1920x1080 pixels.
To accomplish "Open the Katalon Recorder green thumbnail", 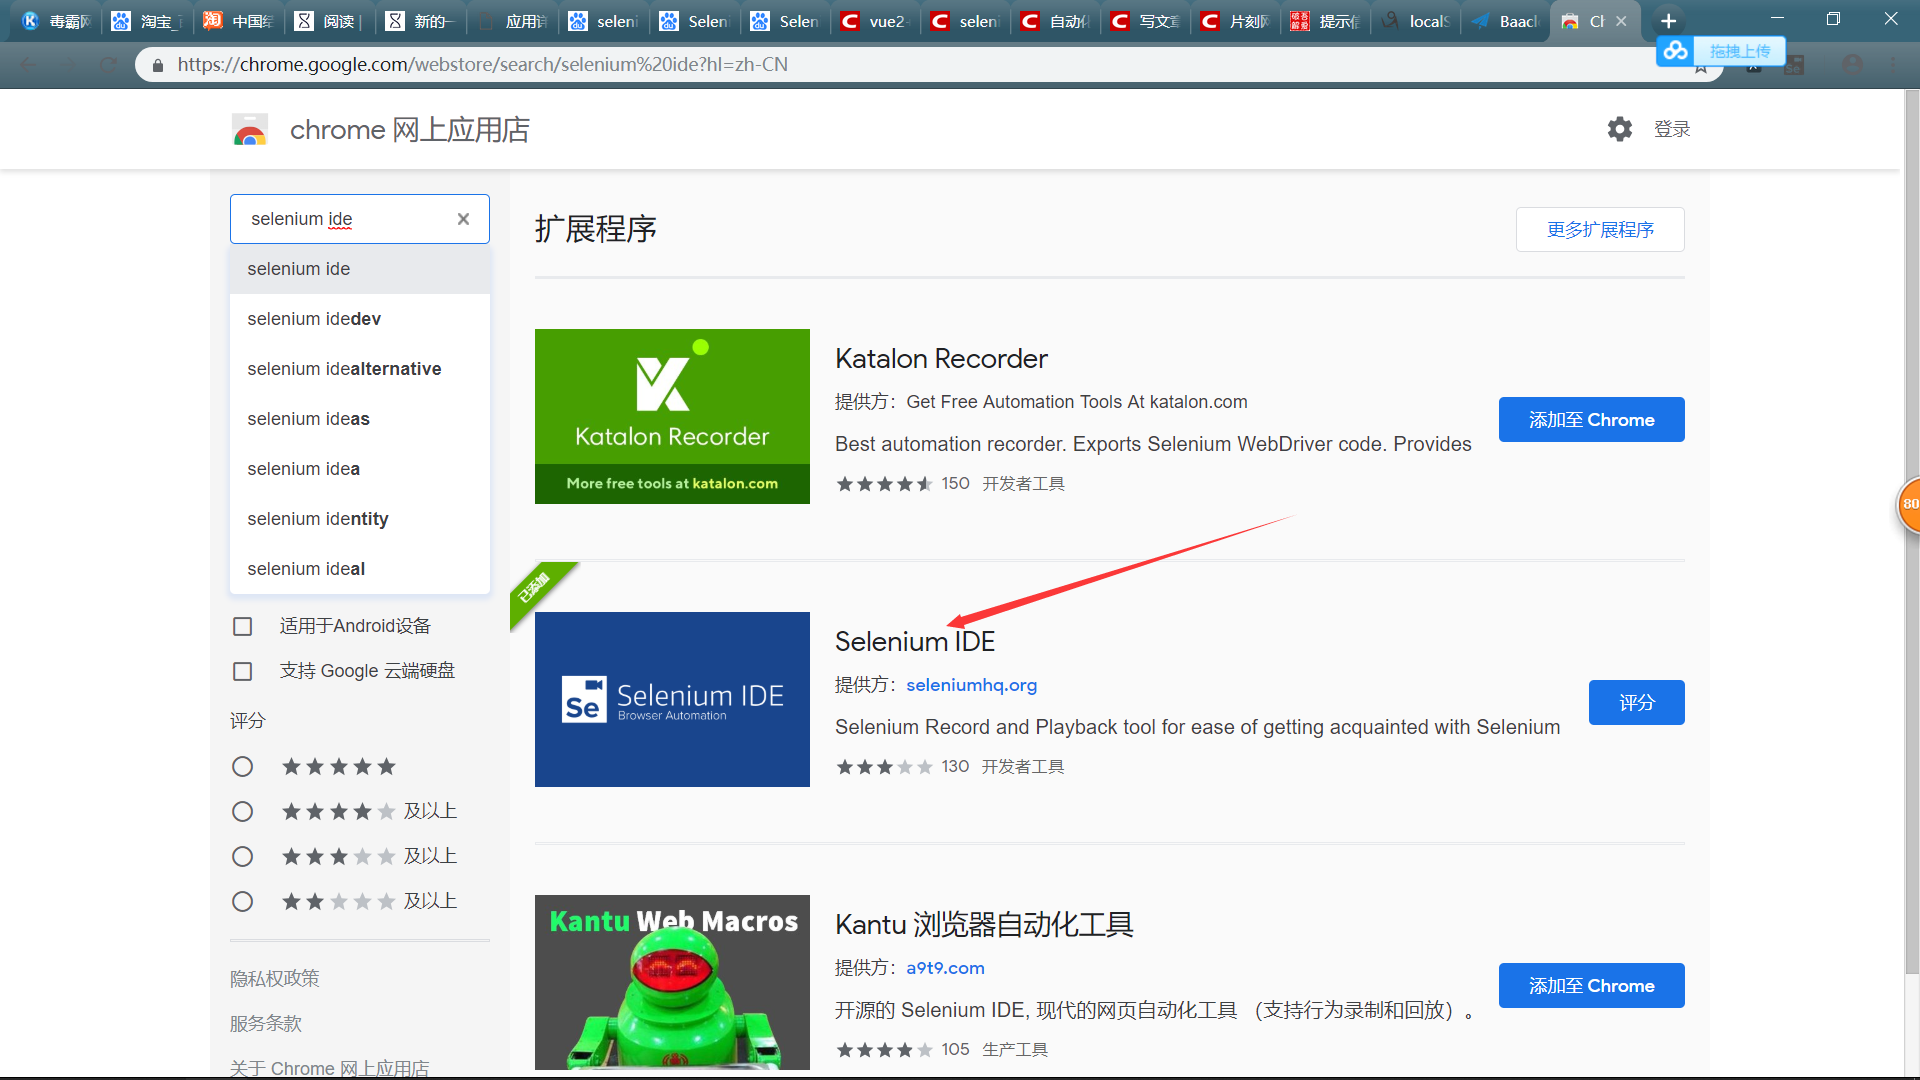I will 672,416.
